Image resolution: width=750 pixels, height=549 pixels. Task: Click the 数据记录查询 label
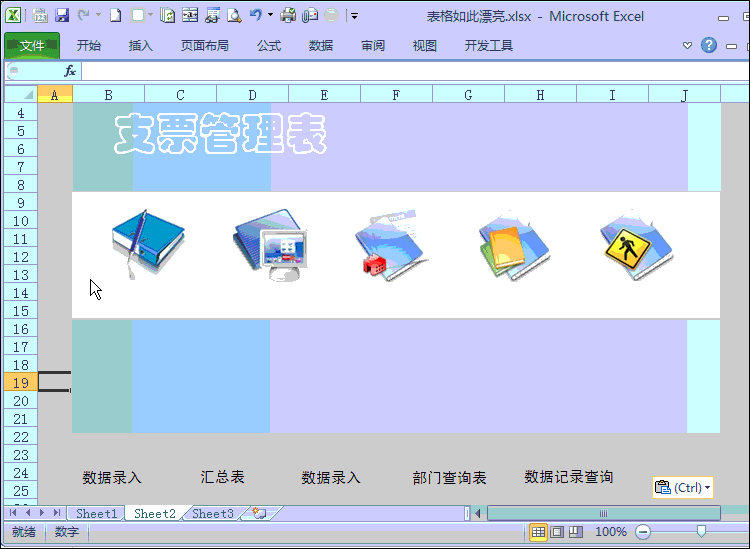pos(568,477)
